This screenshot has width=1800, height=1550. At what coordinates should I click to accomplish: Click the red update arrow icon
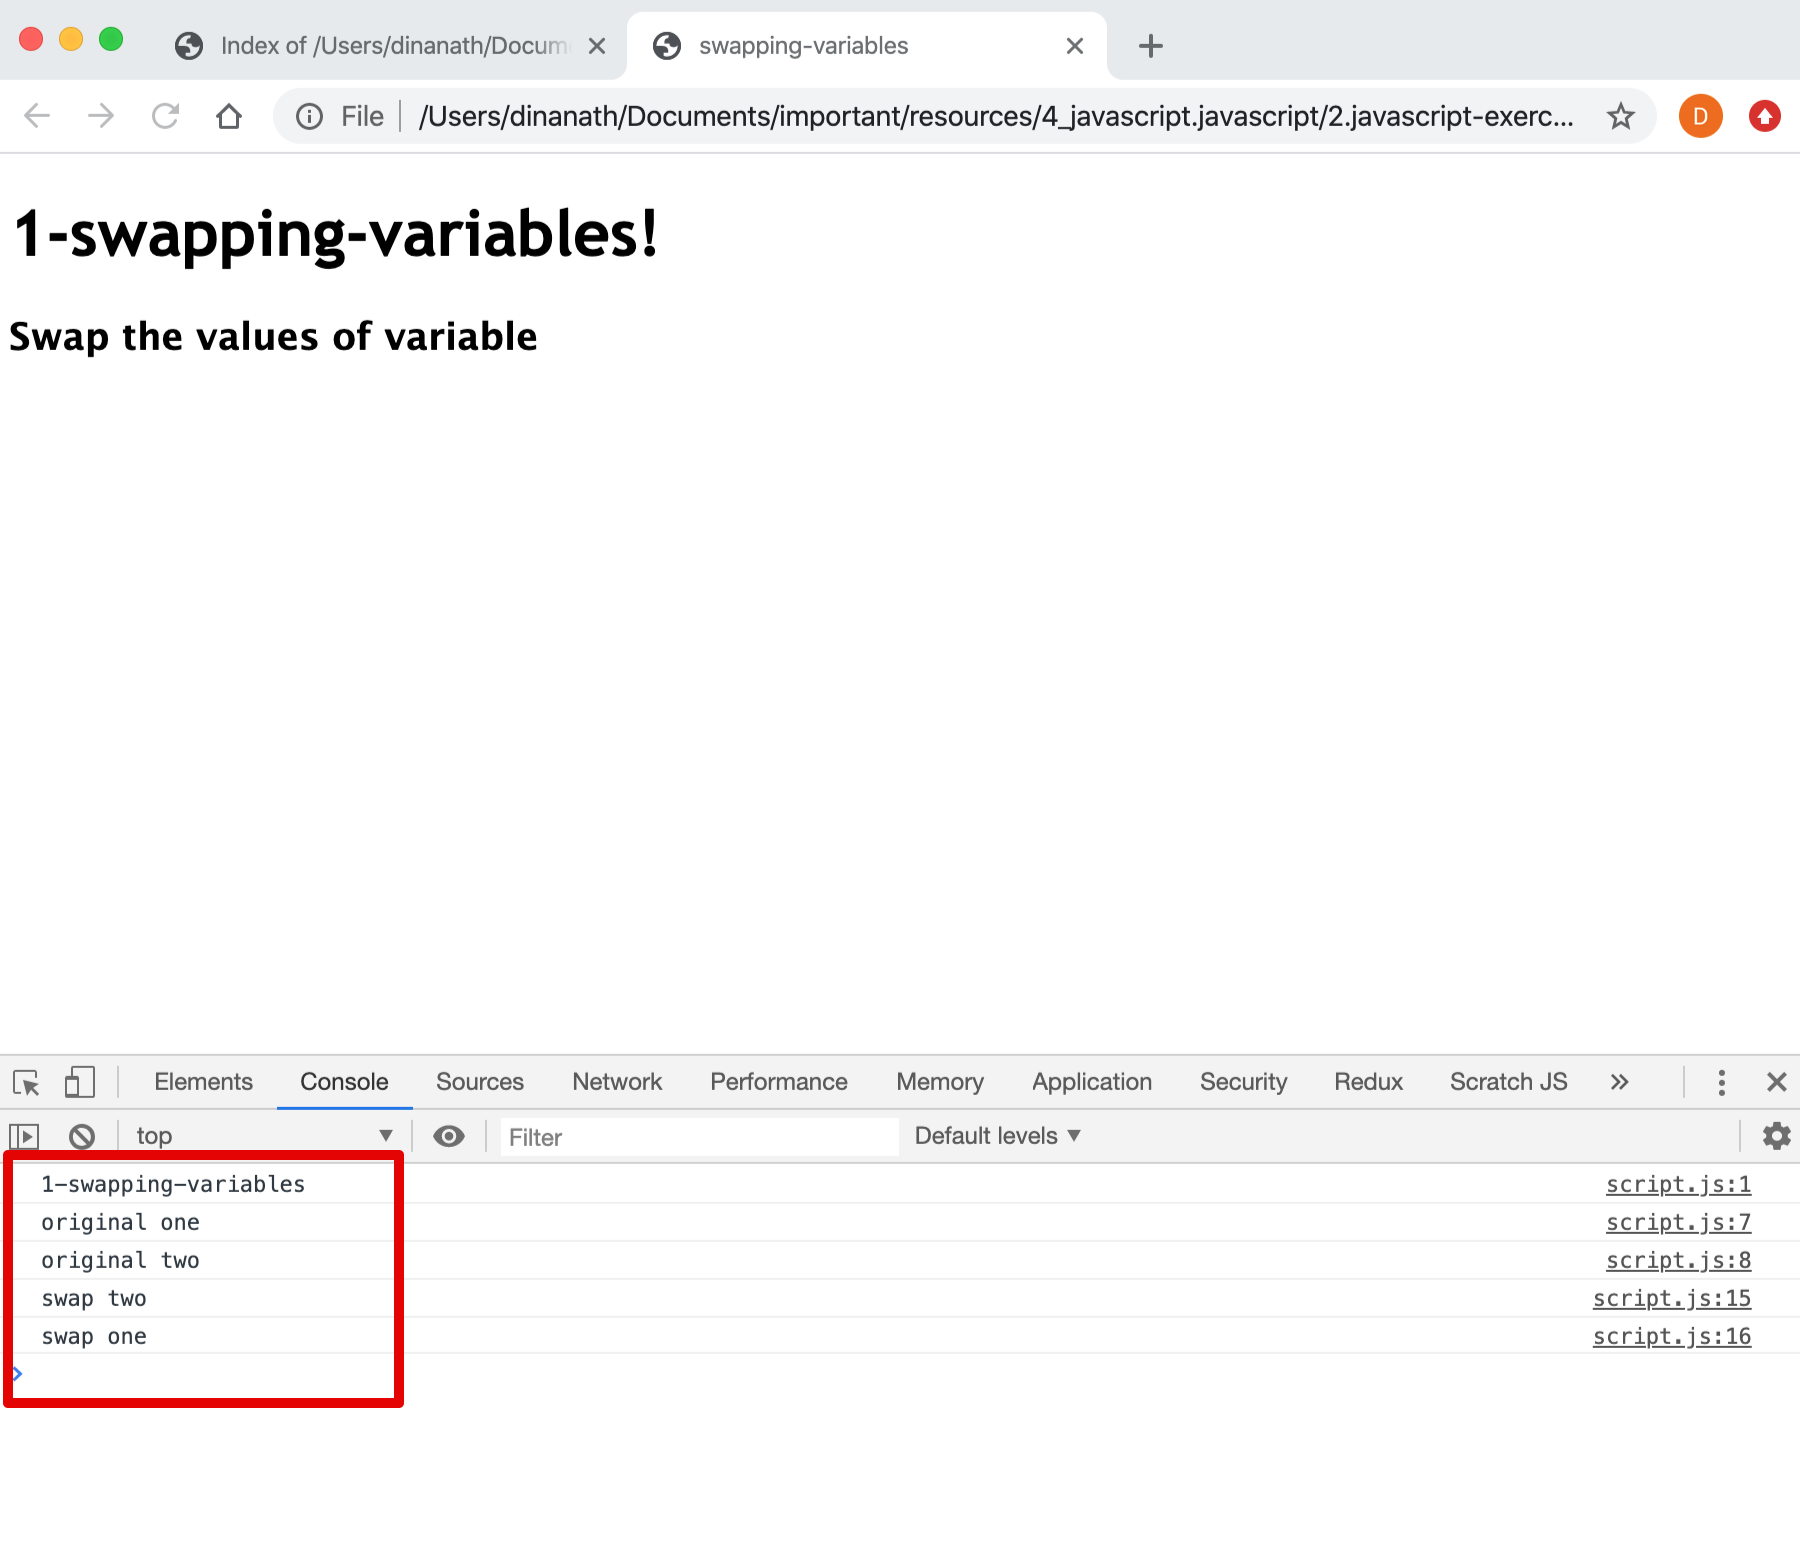[x=1764, y=116]
